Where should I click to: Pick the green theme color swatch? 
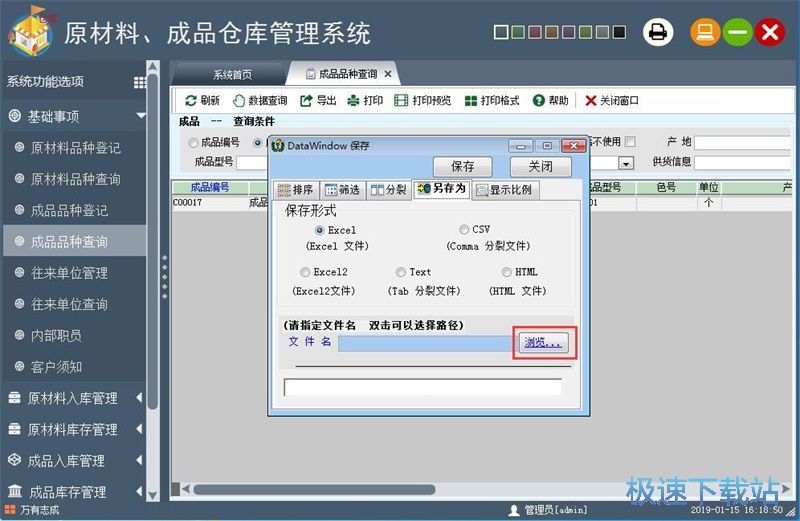518,33
